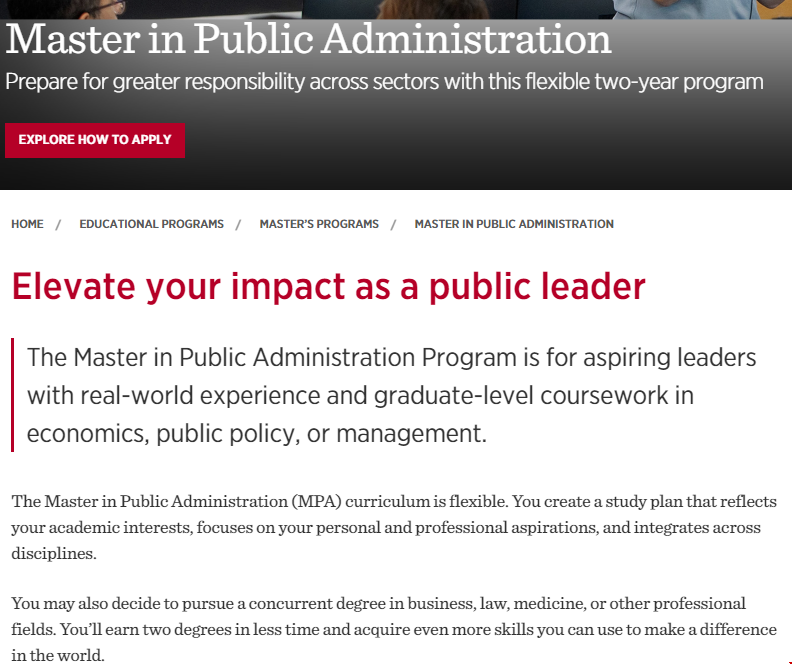This screenshot has height=664, width=792.
Task: Click the slash separator right after Home
Action: pos(59,224)
